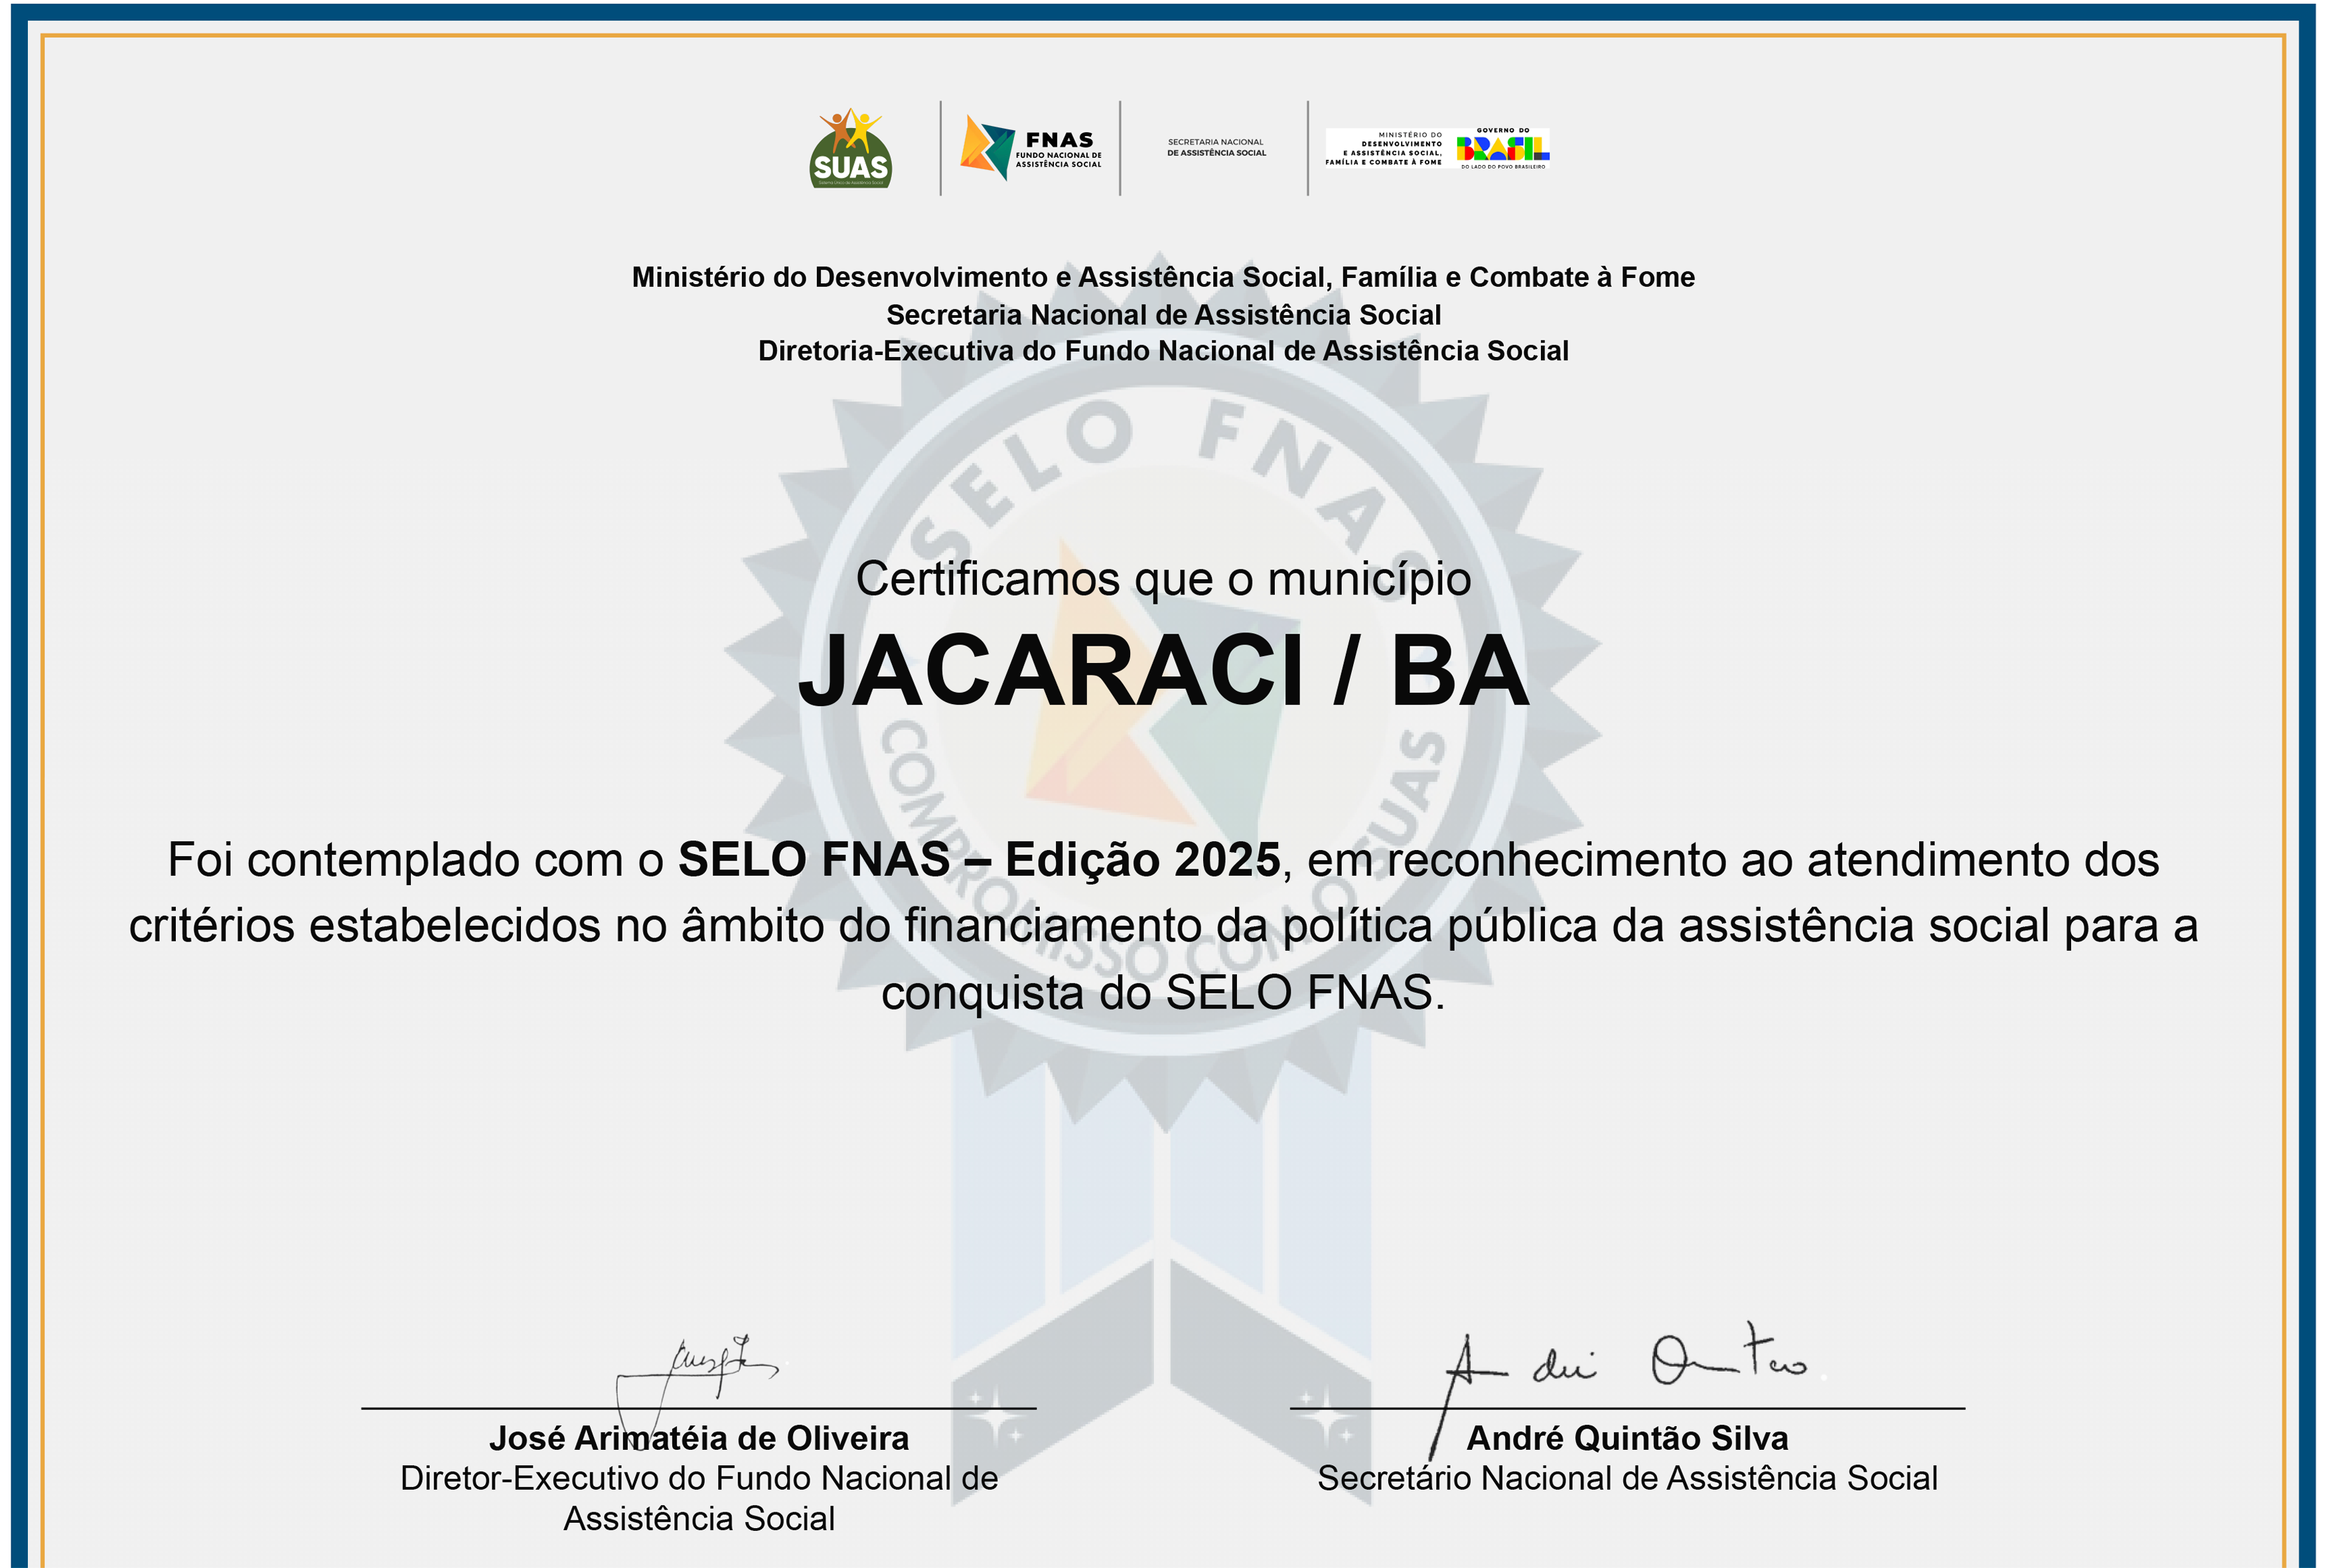This screenshot has height=1568, width=2328.
Task: Click the 'conquista do SELO FNAS.' line
Action: point(1163,993)
